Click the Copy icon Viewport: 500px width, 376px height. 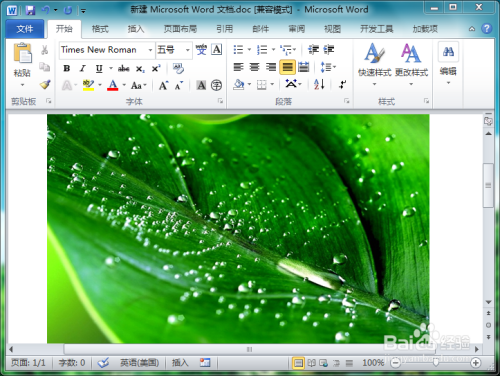(x=45, y=67)
